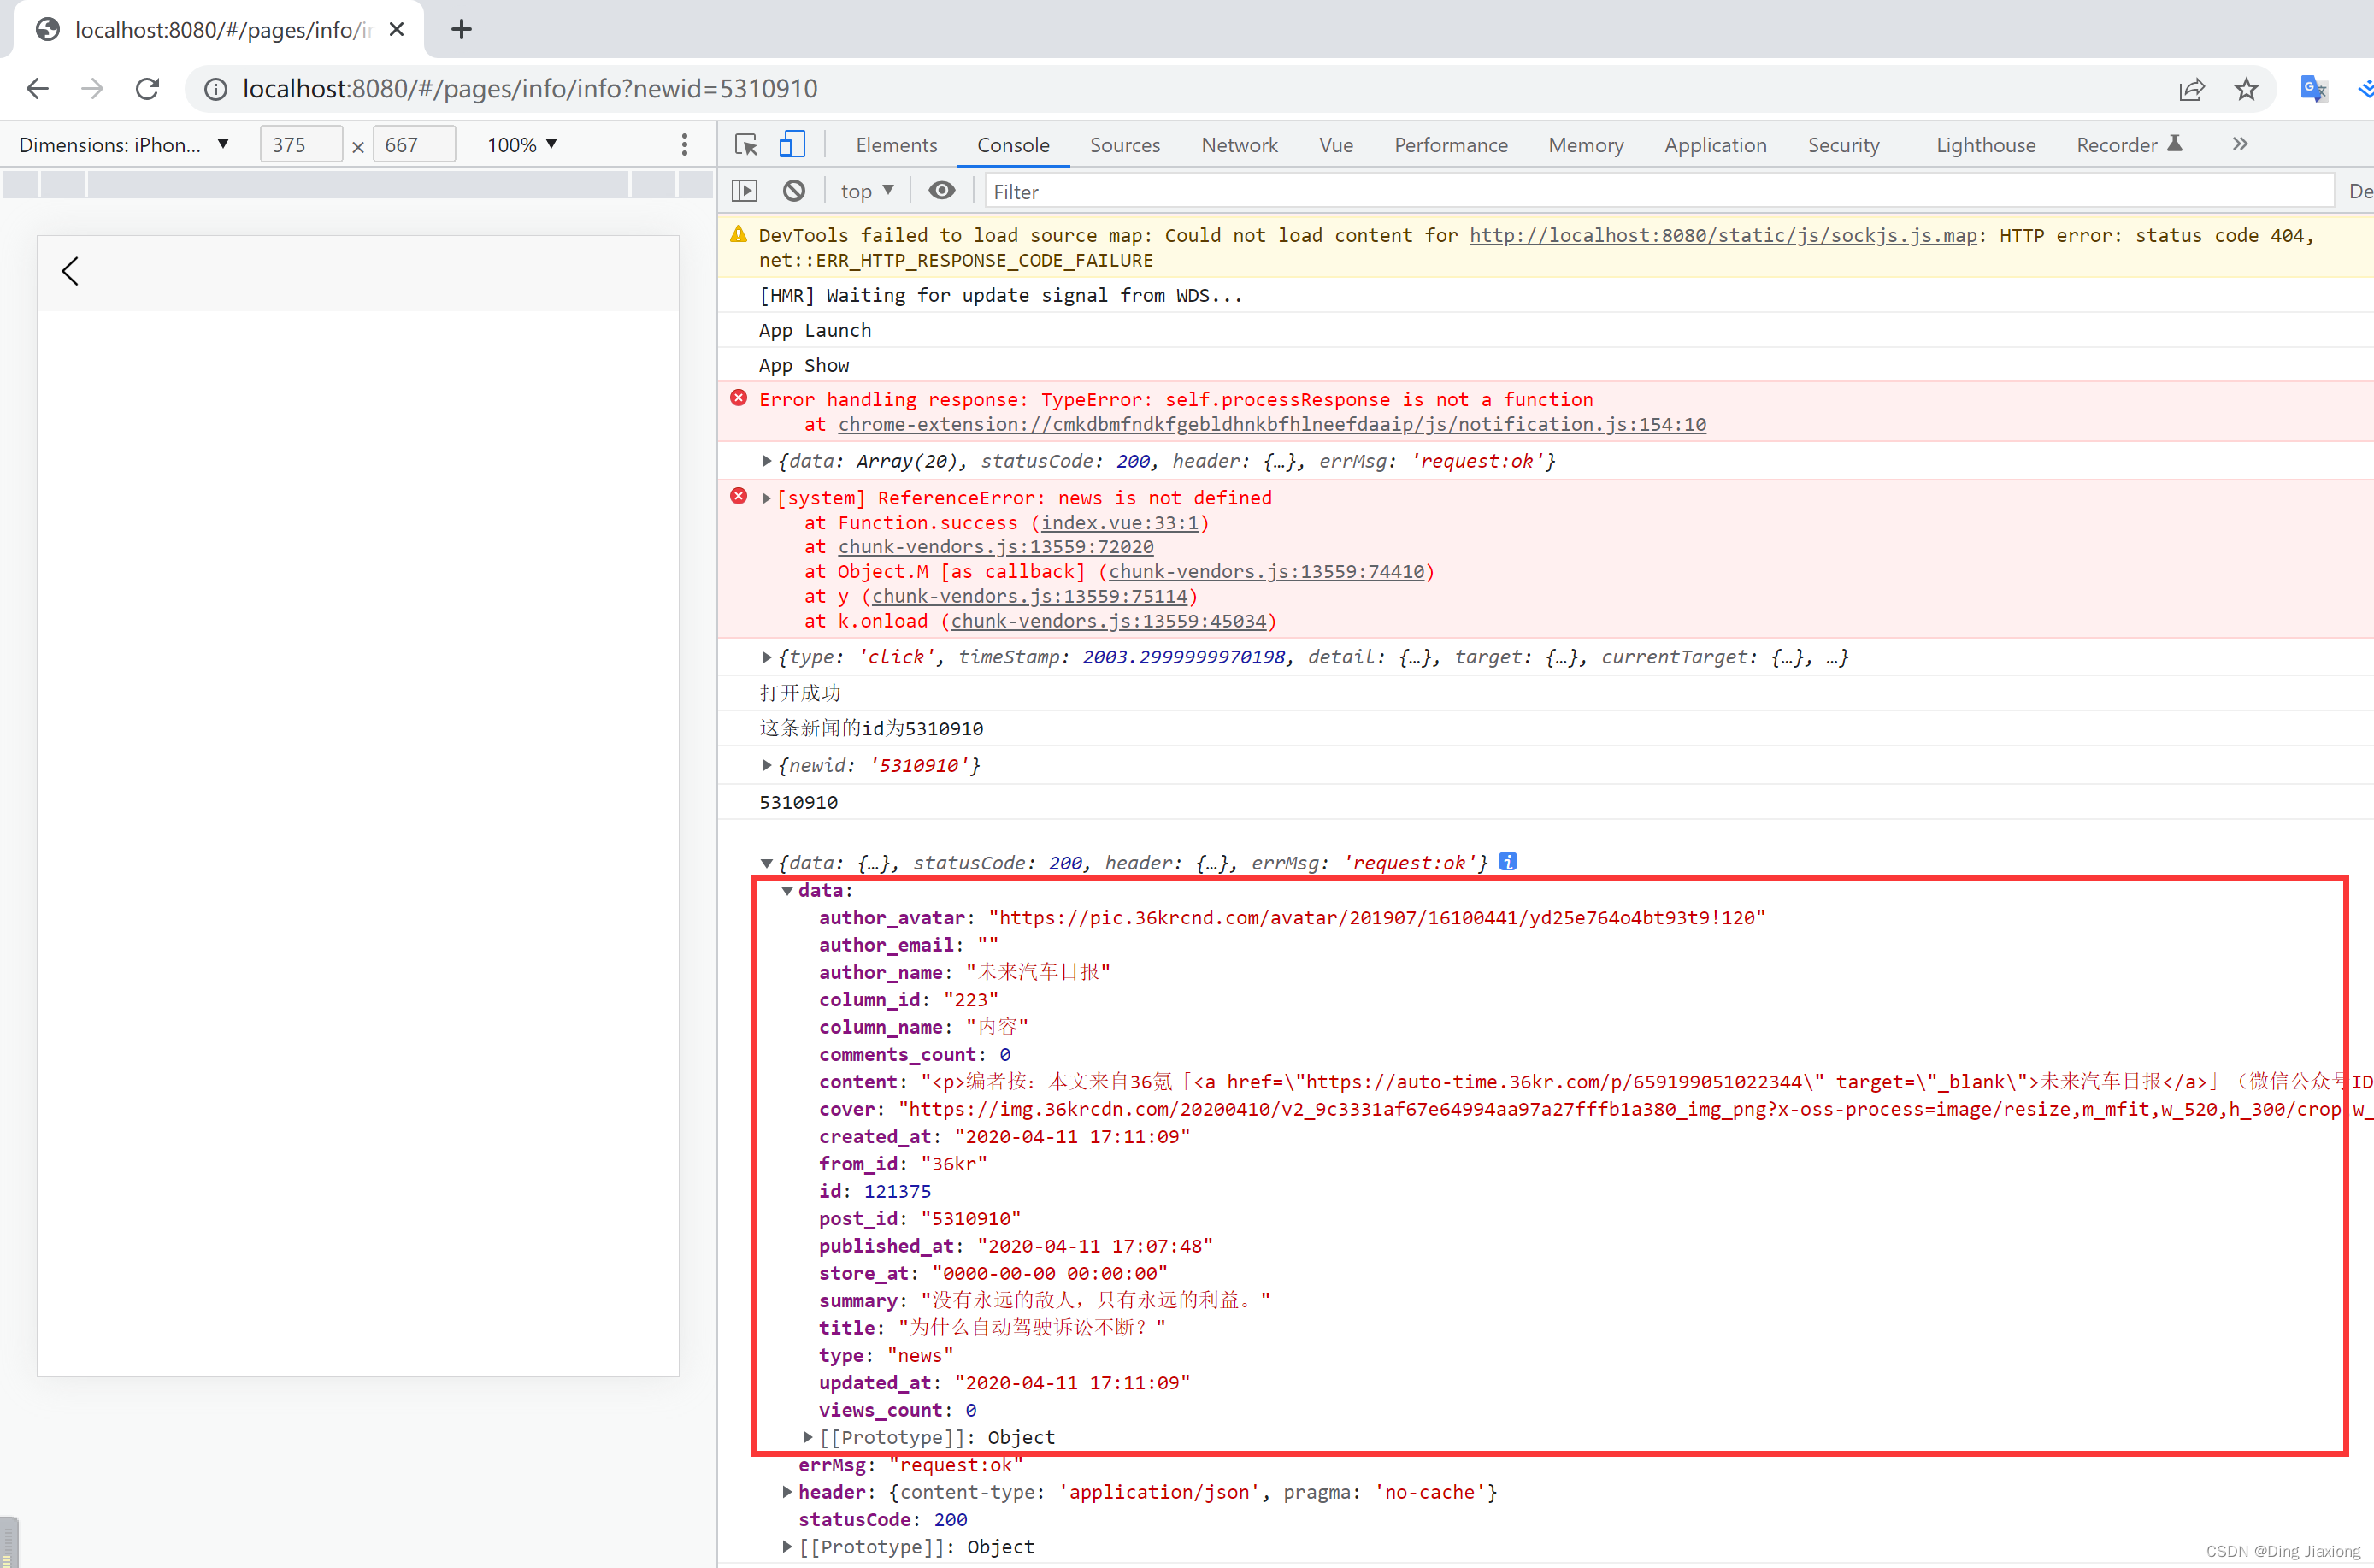The width and height of the screenshot is (2374, 1568).
Task: Show the console sidebar panel icon
Action: 745,191
